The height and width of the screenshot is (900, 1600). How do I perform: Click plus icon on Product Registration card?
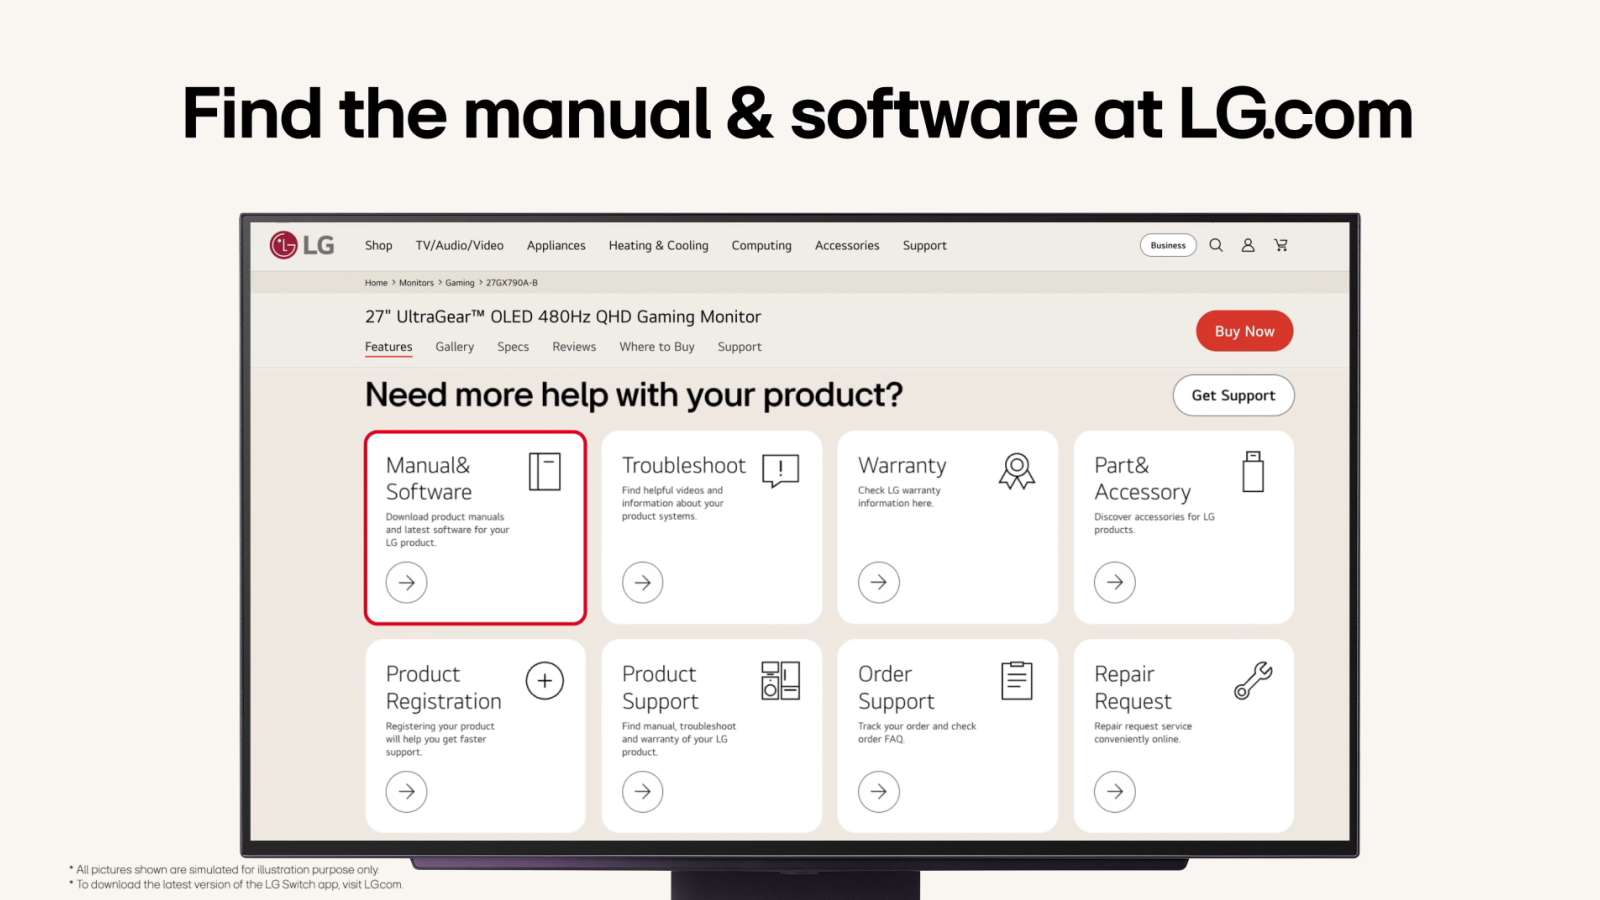coord(545,681)
